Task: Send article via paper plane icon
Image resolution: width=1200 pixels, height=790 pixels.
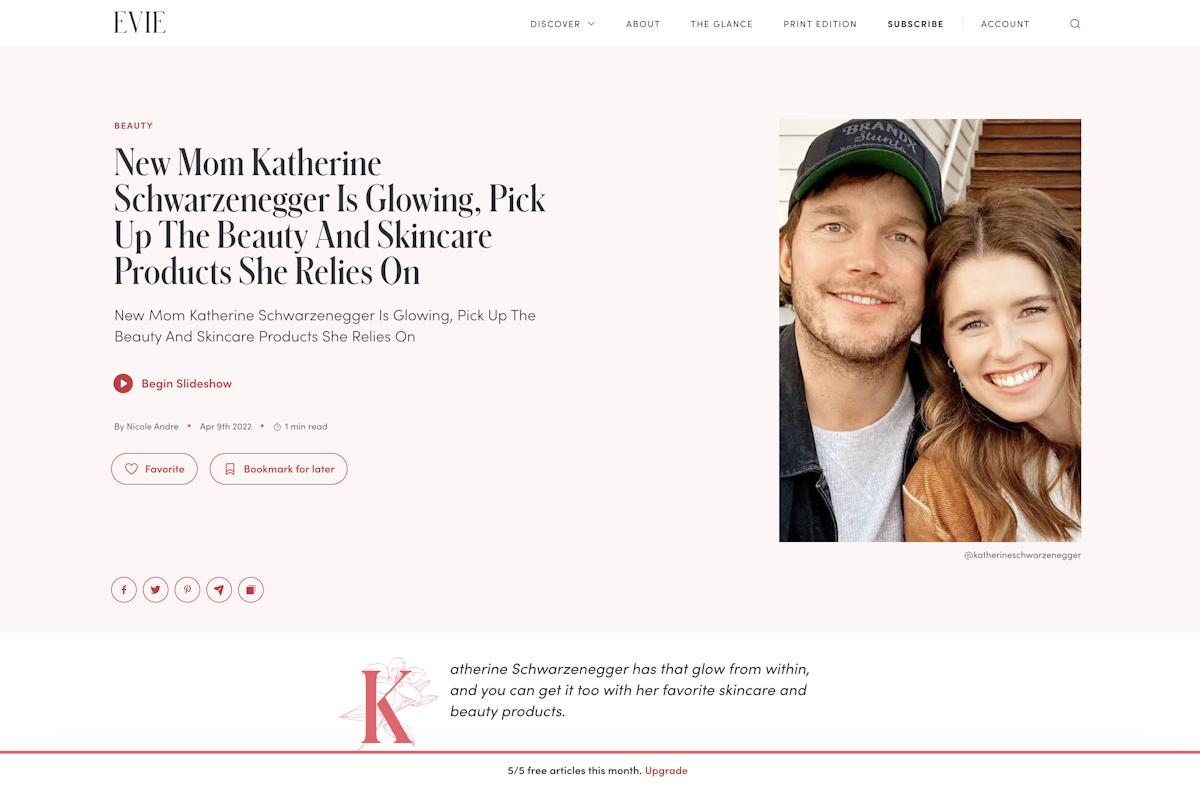Action: click(x=219, y=590)
